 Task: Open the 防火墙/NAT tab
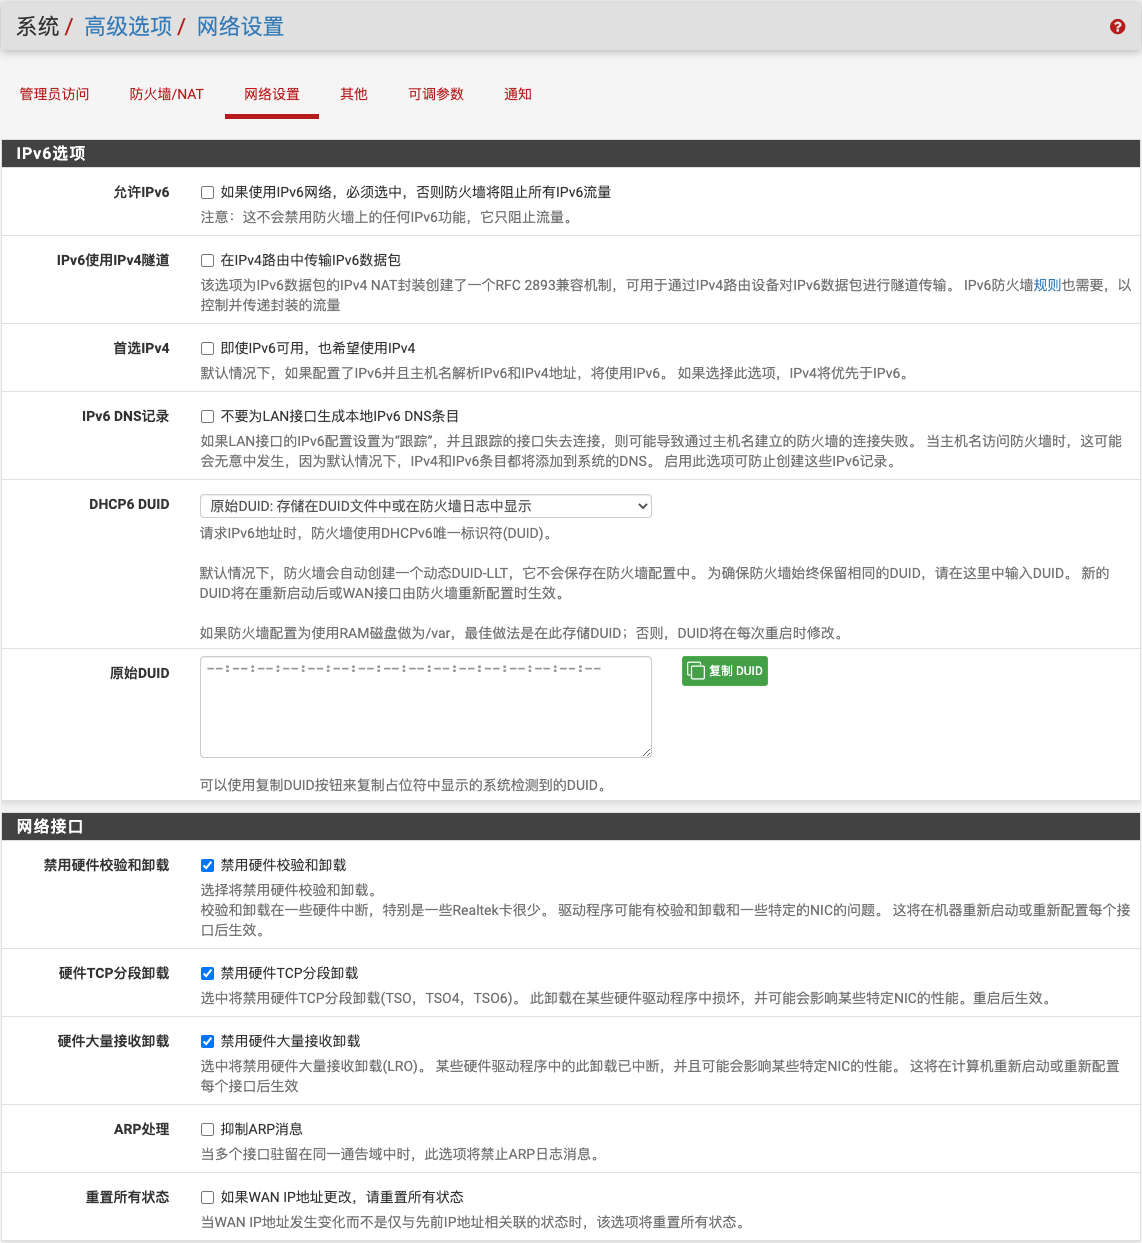[166, 94]
